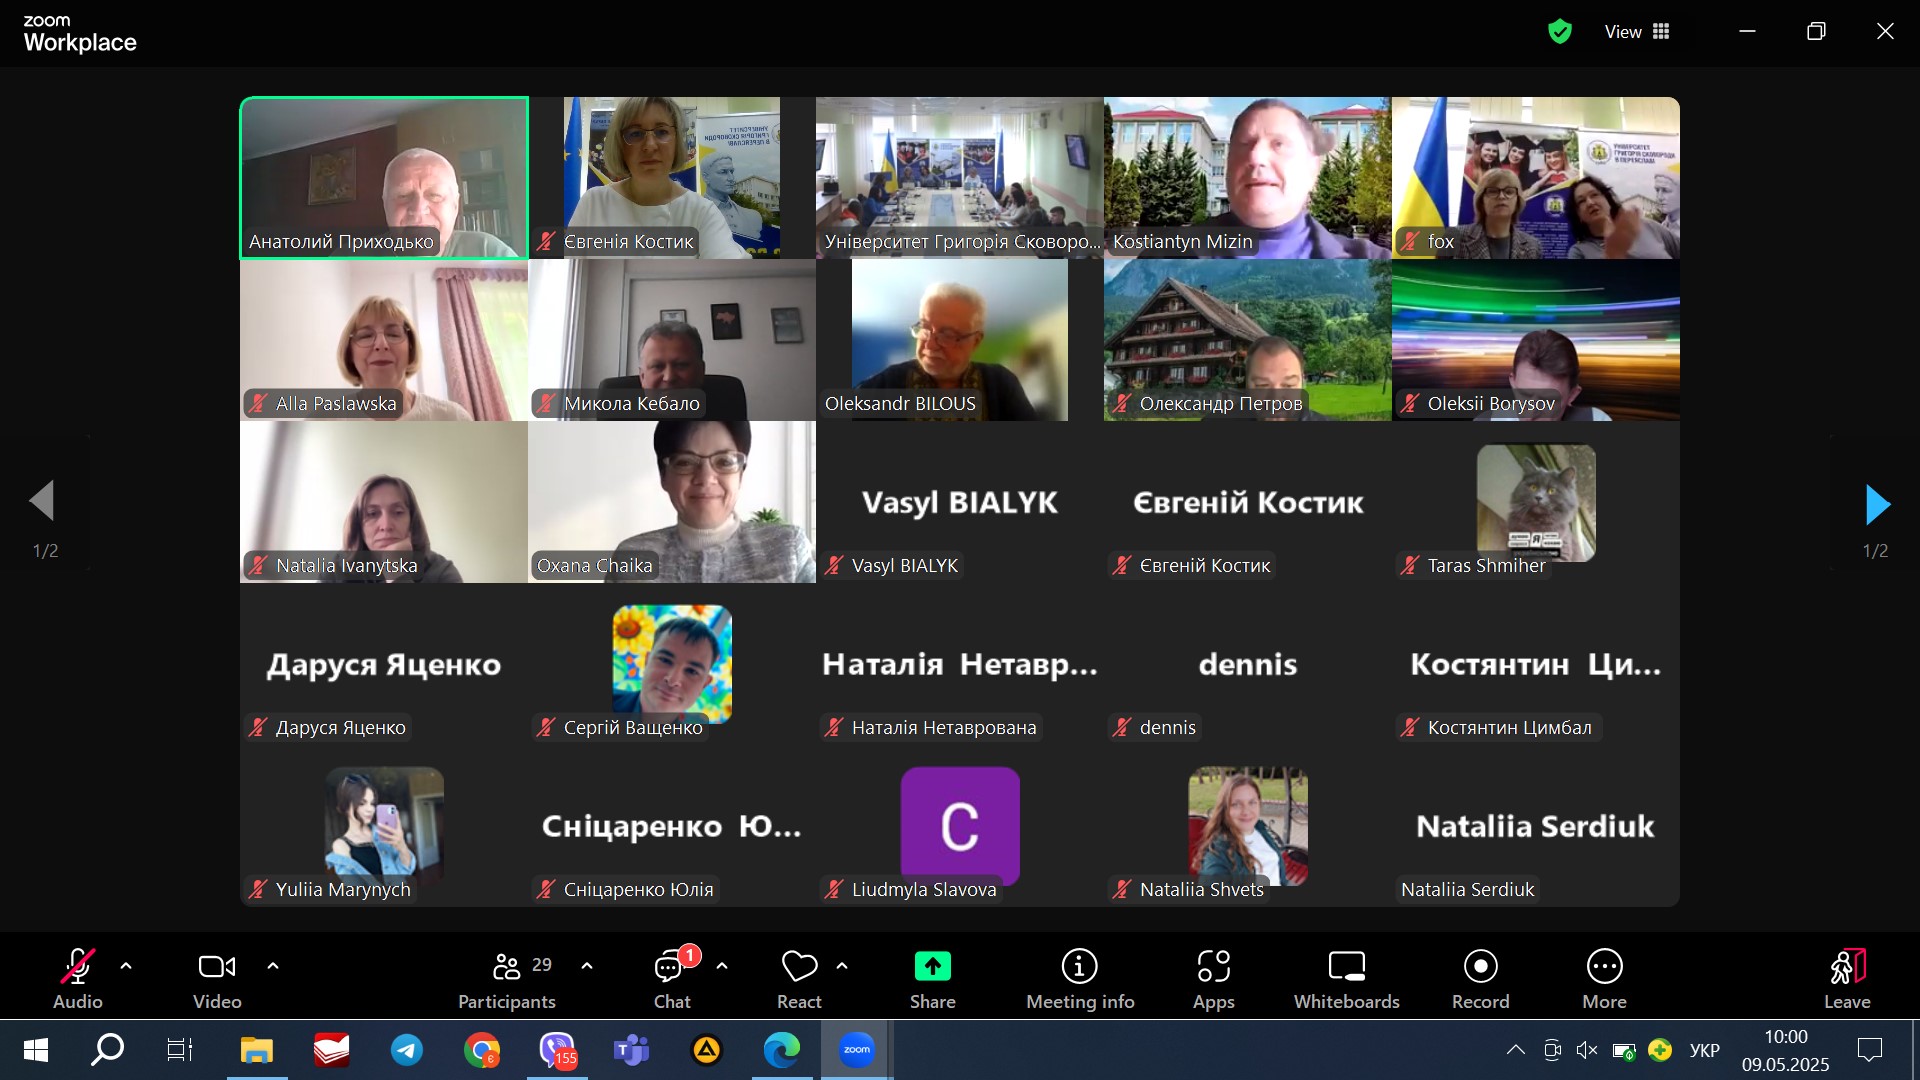Viewport: 1920px width, 1080px height.
Task: Click the Taras Shmiher cat avatar
Action: pos(1536,503)
